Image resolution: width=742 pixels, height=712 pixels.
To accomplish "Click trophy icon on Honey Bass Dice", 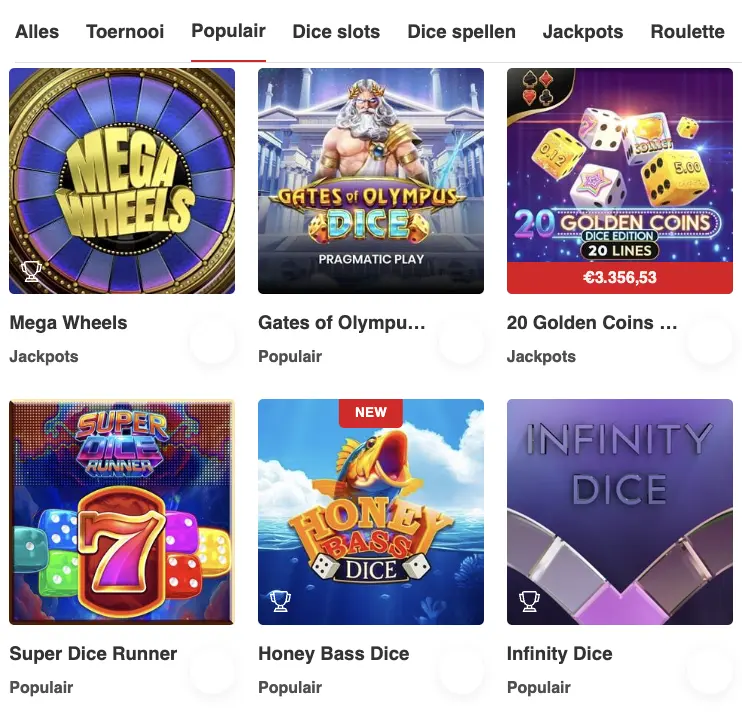I will point(280,602).
